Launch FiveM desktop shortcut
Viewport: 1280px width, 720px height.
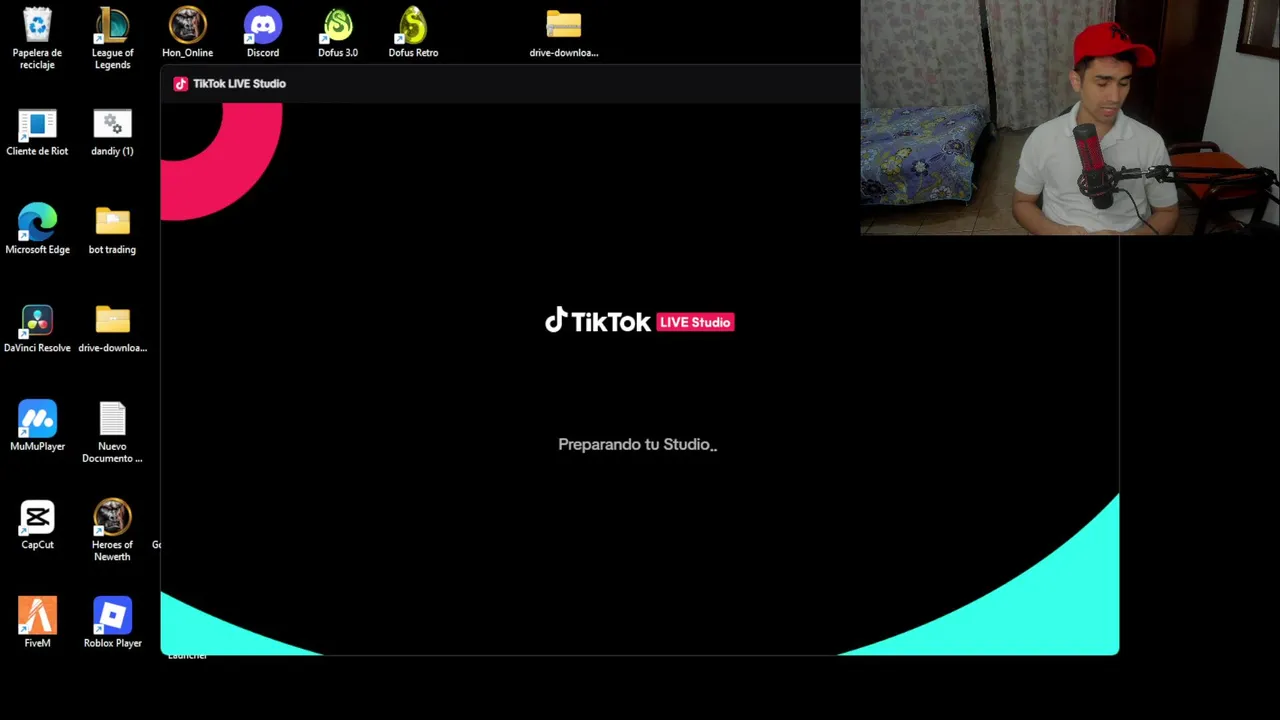tap(37, 623)
